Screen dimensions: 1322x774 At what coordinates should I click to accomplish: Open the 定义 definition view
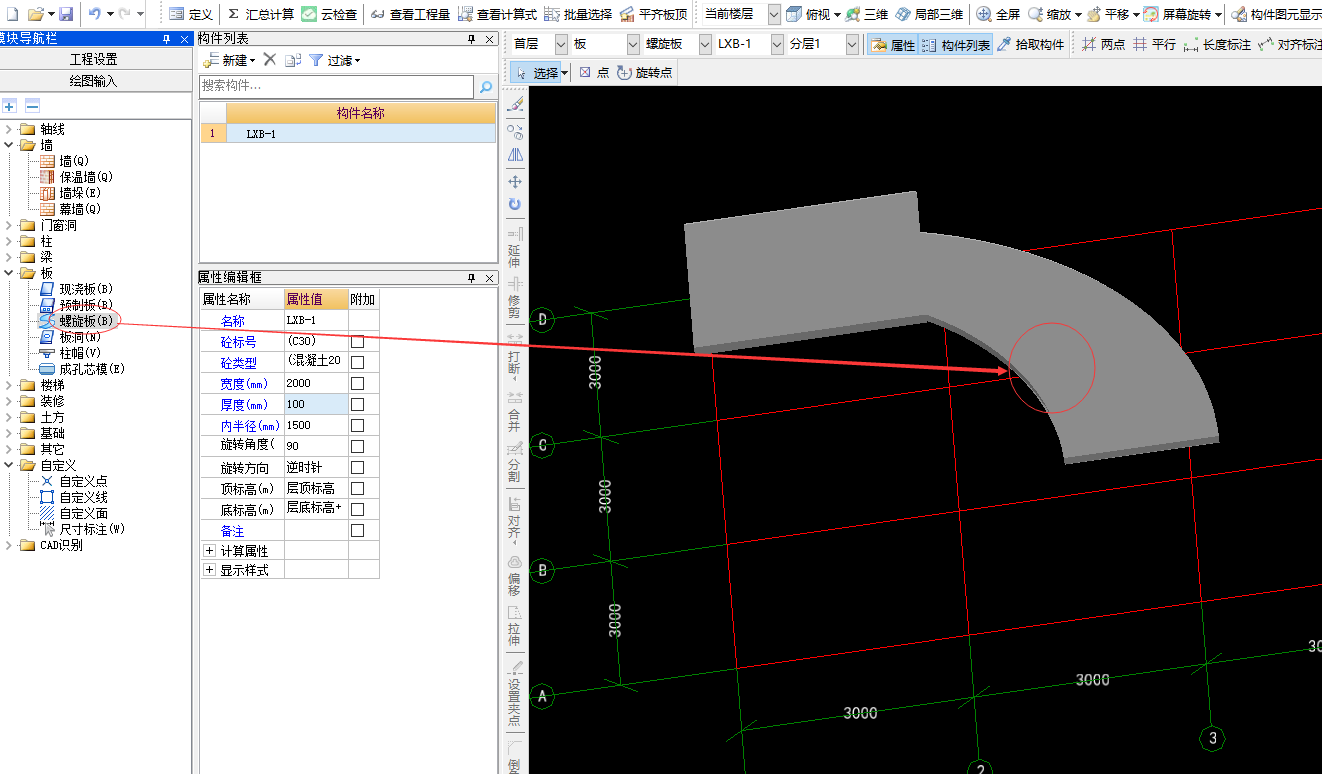pyautogui.click(x=191, y=14)
